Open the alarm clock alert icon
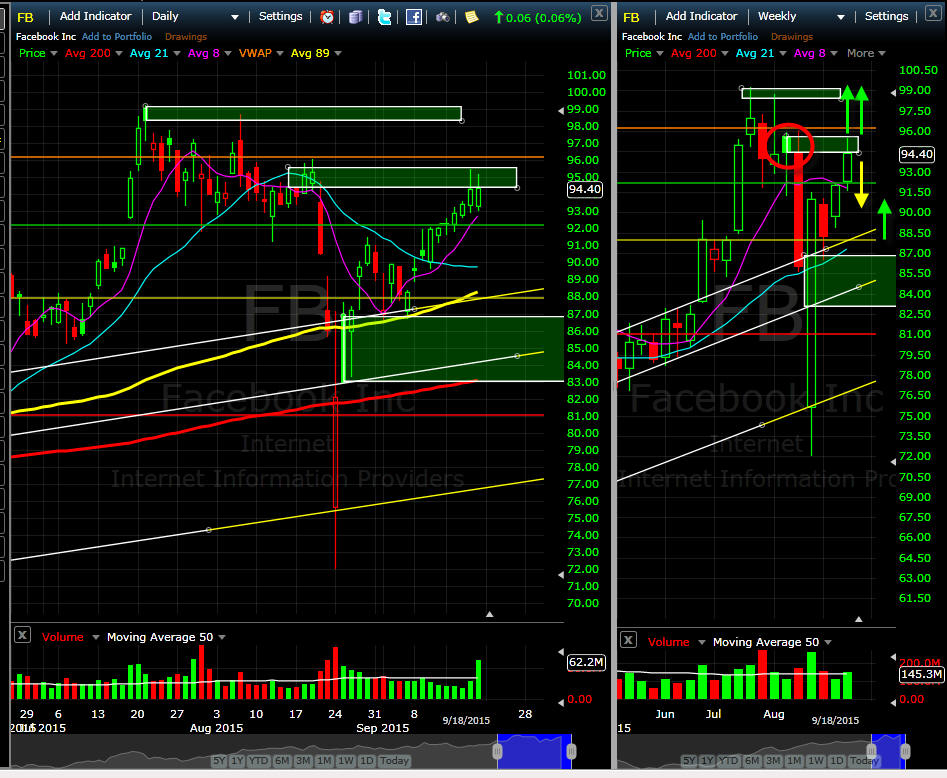 pos(327,17)
